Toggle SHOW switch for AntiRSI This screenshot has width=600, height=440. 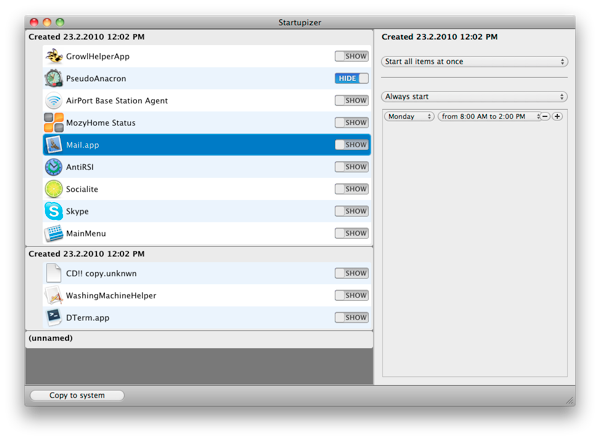pos(352,167)
